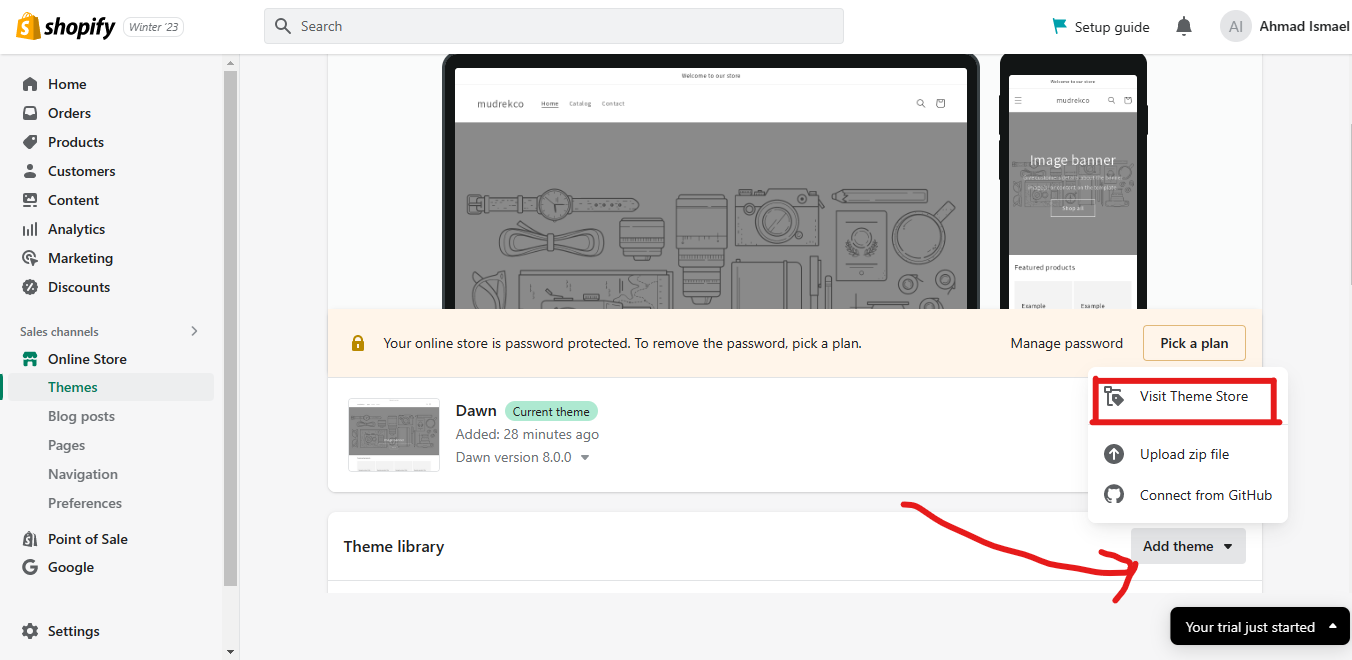
Task: Click the Manage password link
Action: point(1066,343)
